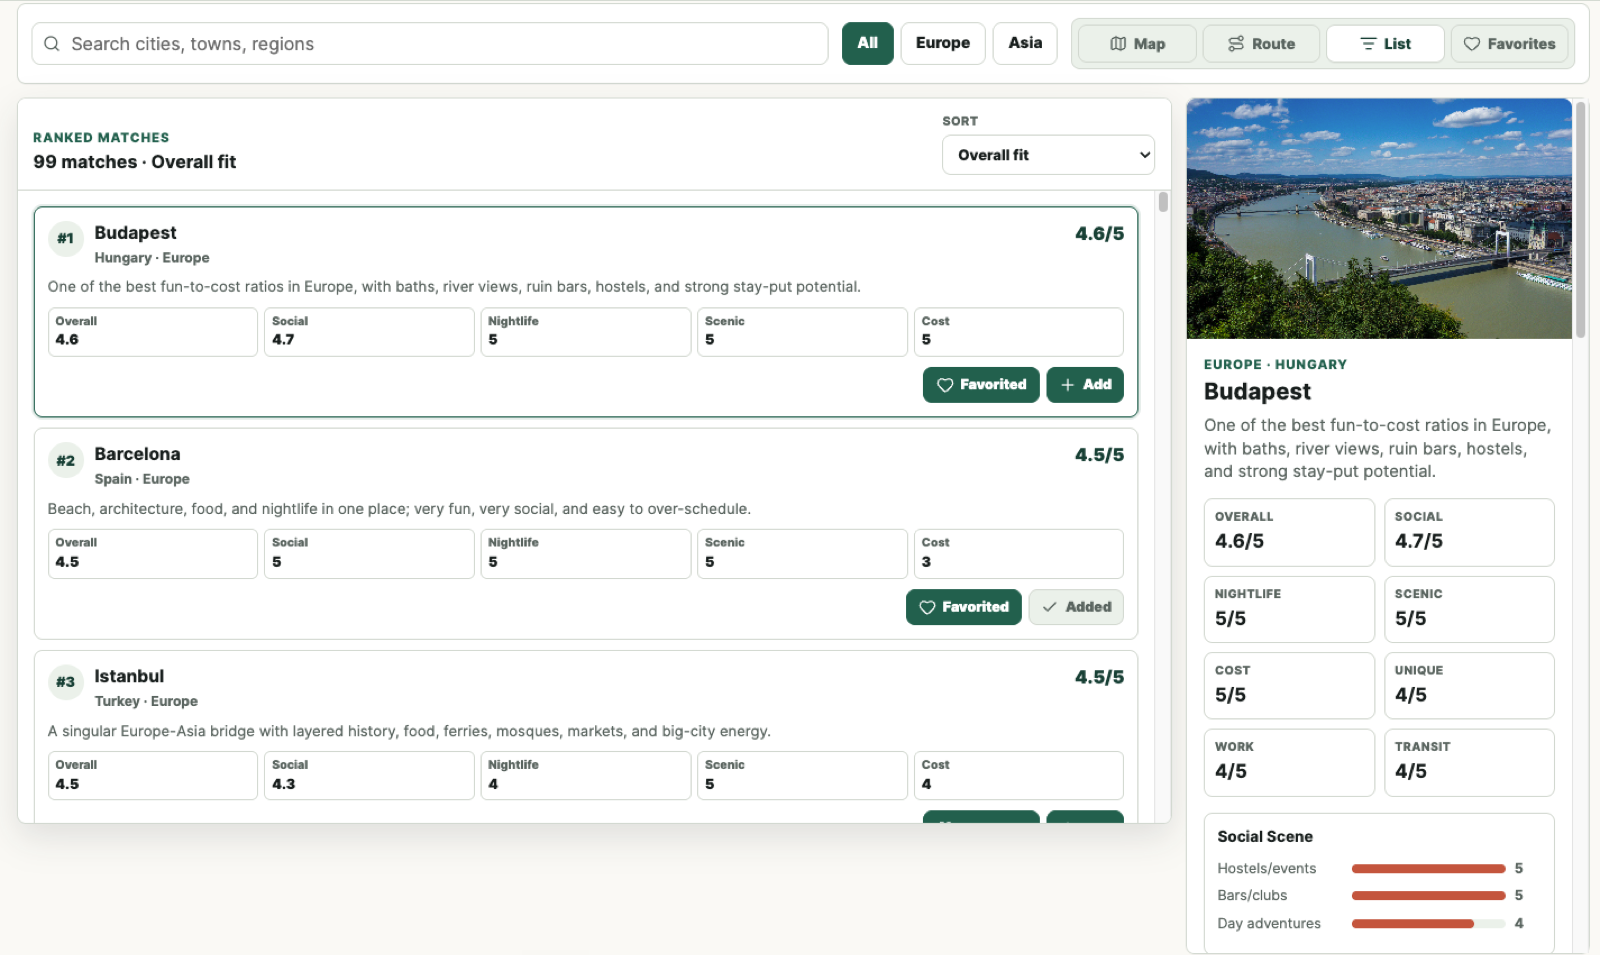1600x955 pixels.
Task: Click the heart icon on Barcelona's Favorited button
Action: (927, 607)
